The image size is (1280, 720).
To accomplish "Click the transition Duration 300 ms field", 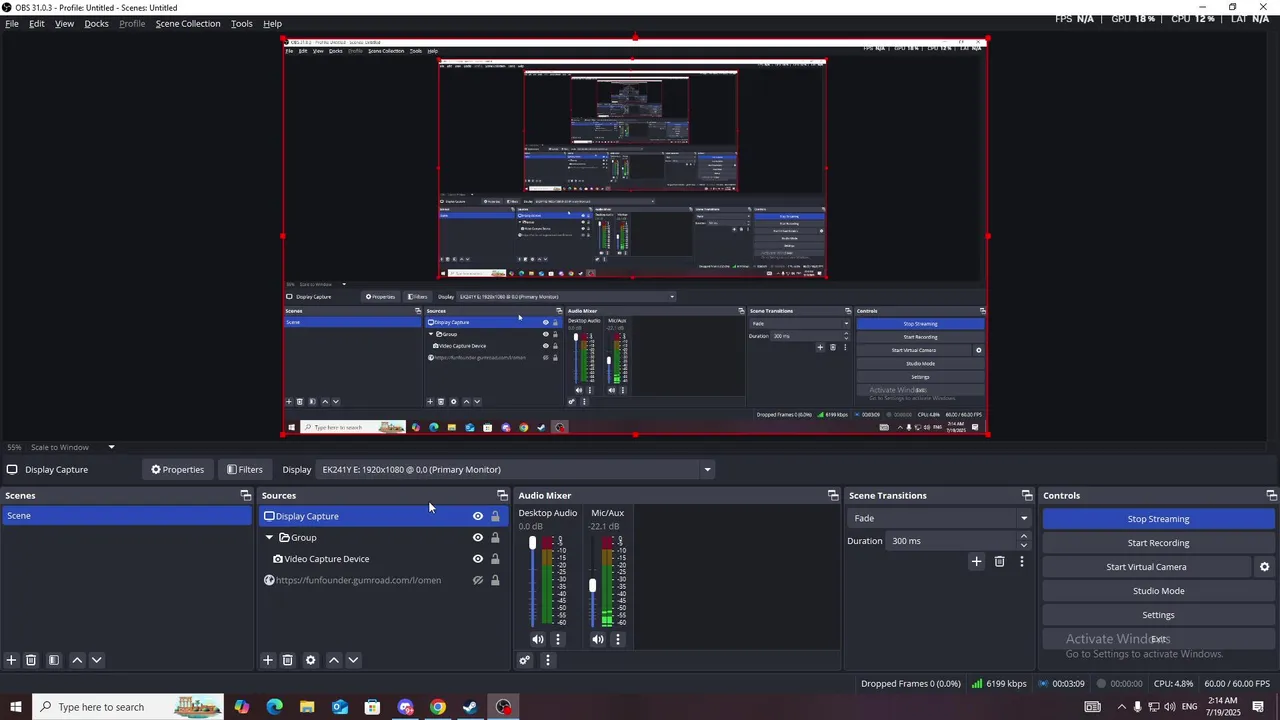I will [x=950, y=541].
